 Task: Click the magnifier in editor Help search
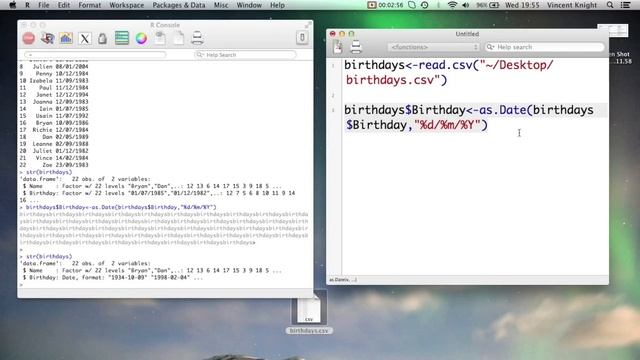[x=491, y=47]
